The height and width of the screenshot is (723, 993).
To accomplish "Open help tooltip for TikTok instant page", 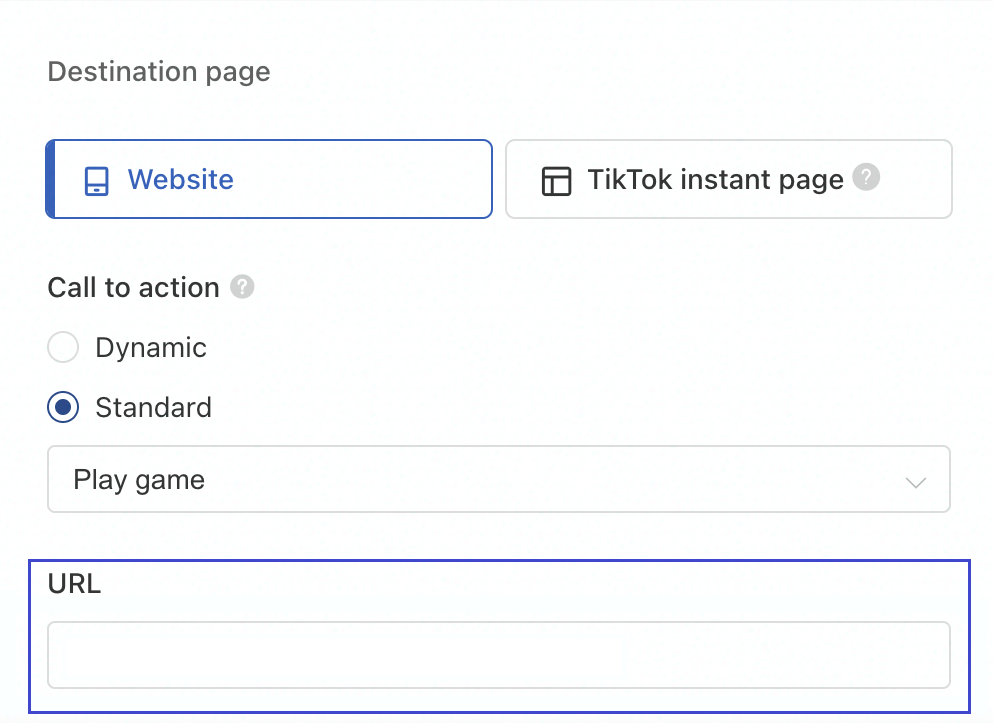I will tap(866, 177).
